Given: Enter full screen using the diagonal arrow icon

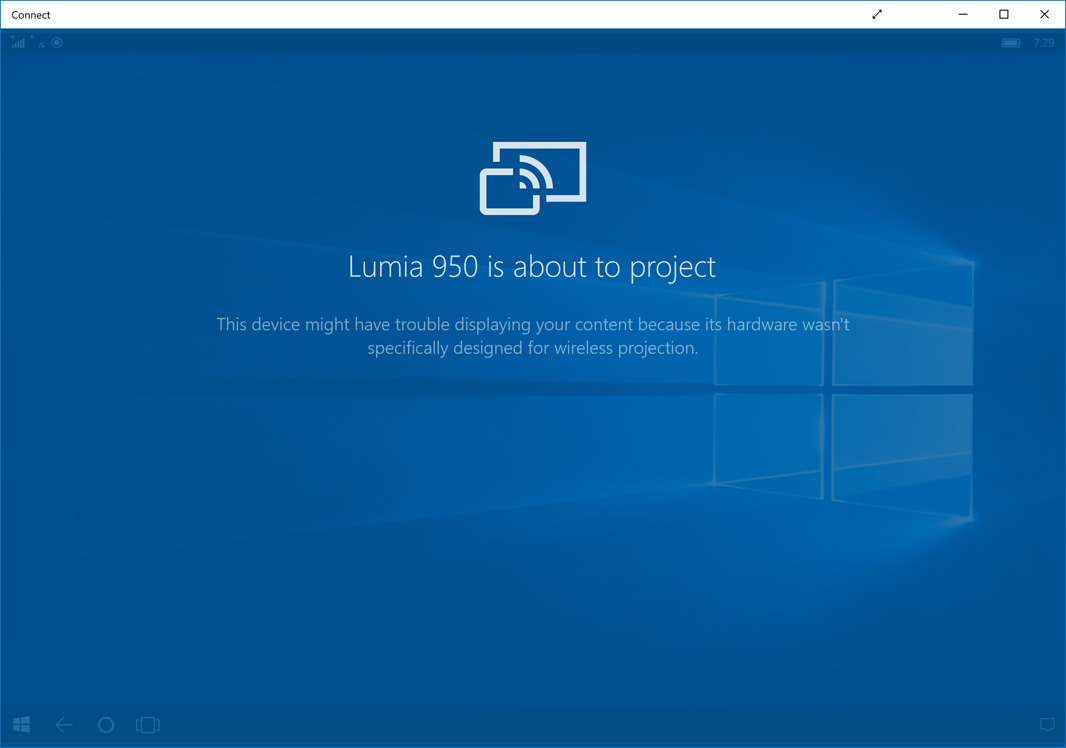Looking at the screenshot, I should click(x=876, y=14).
